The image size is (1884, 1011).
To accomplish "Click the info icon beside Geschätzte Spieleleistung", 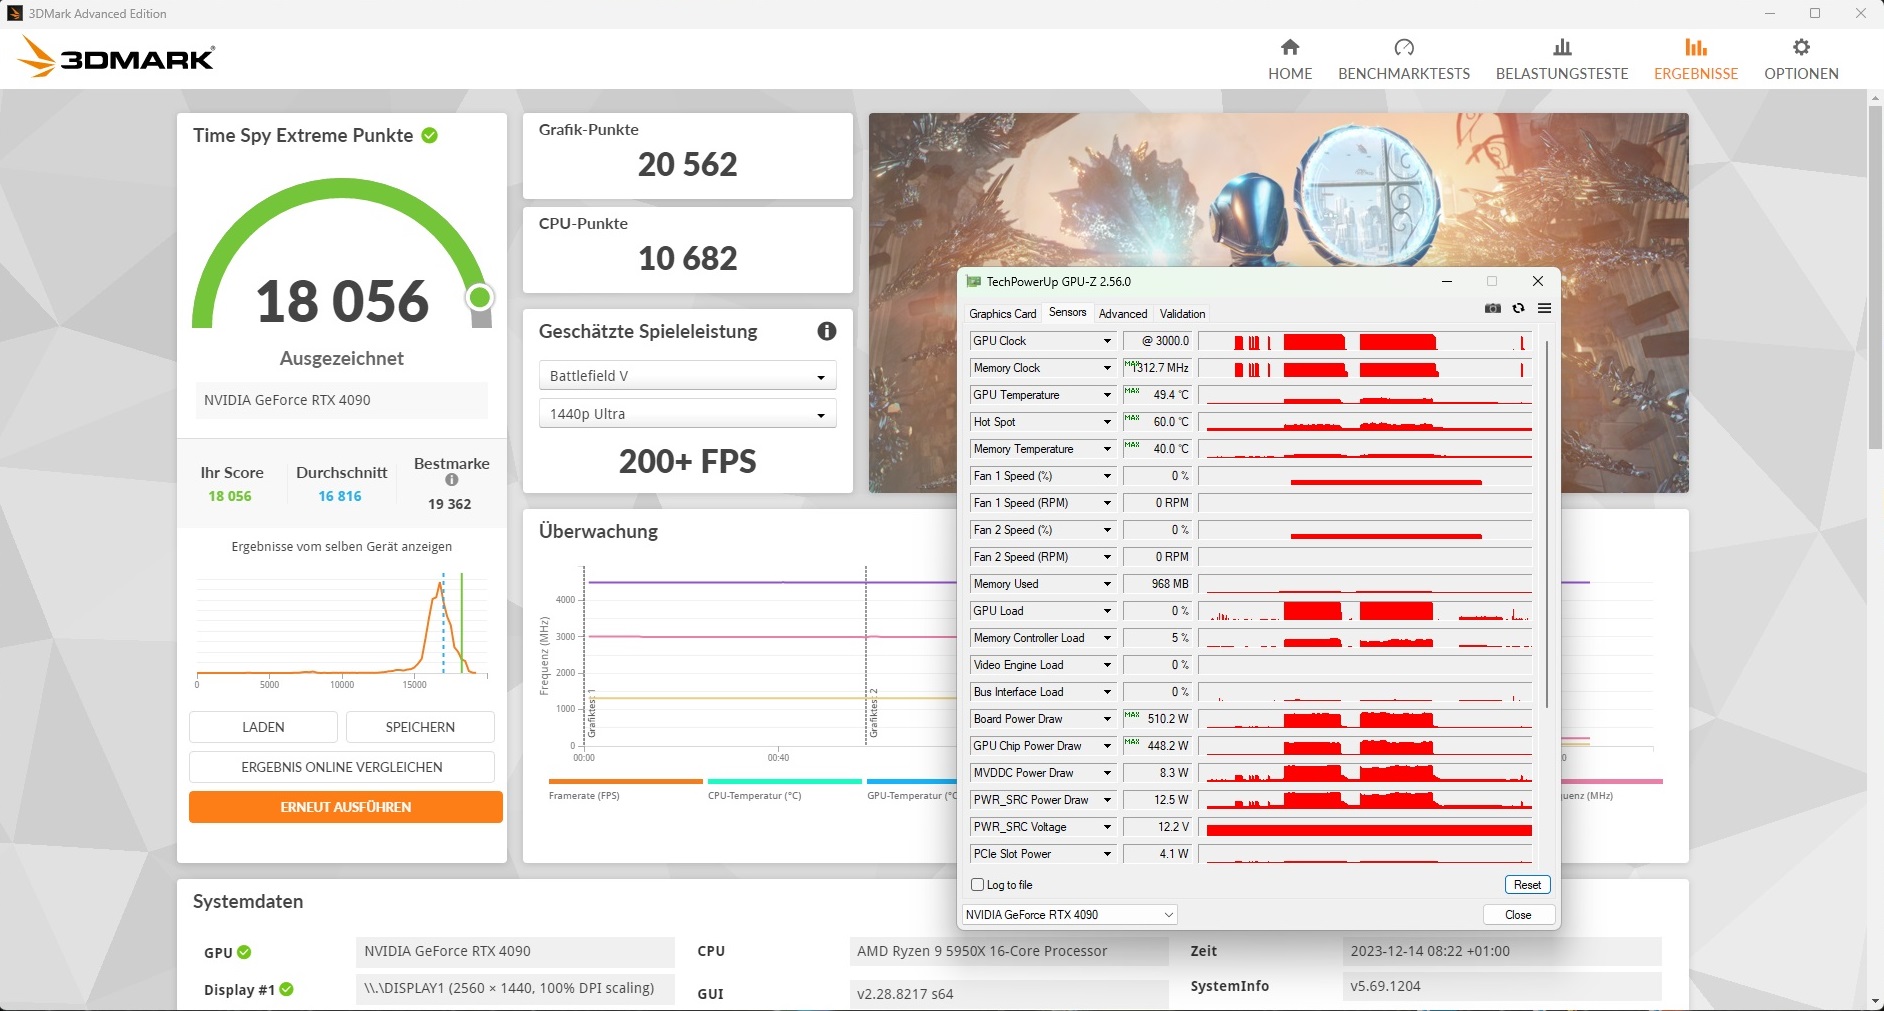I will click(x=827, y=331).
